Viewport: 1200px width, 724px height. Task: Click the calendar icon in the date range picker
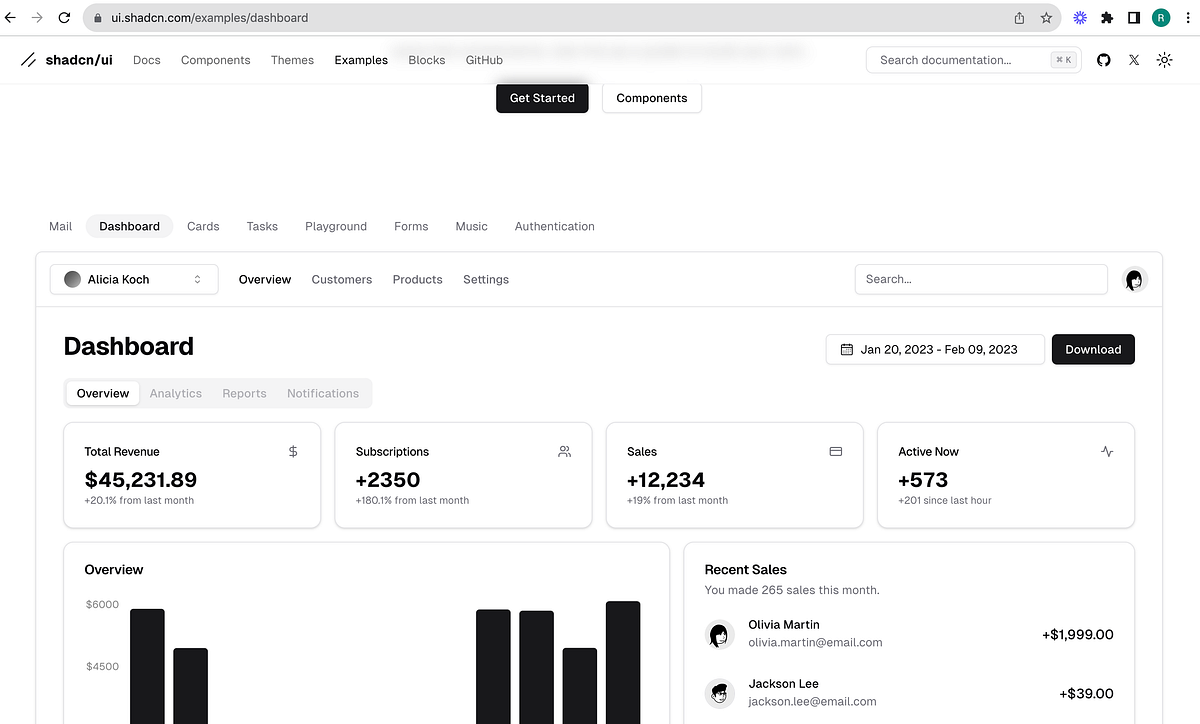pos(846,349)
